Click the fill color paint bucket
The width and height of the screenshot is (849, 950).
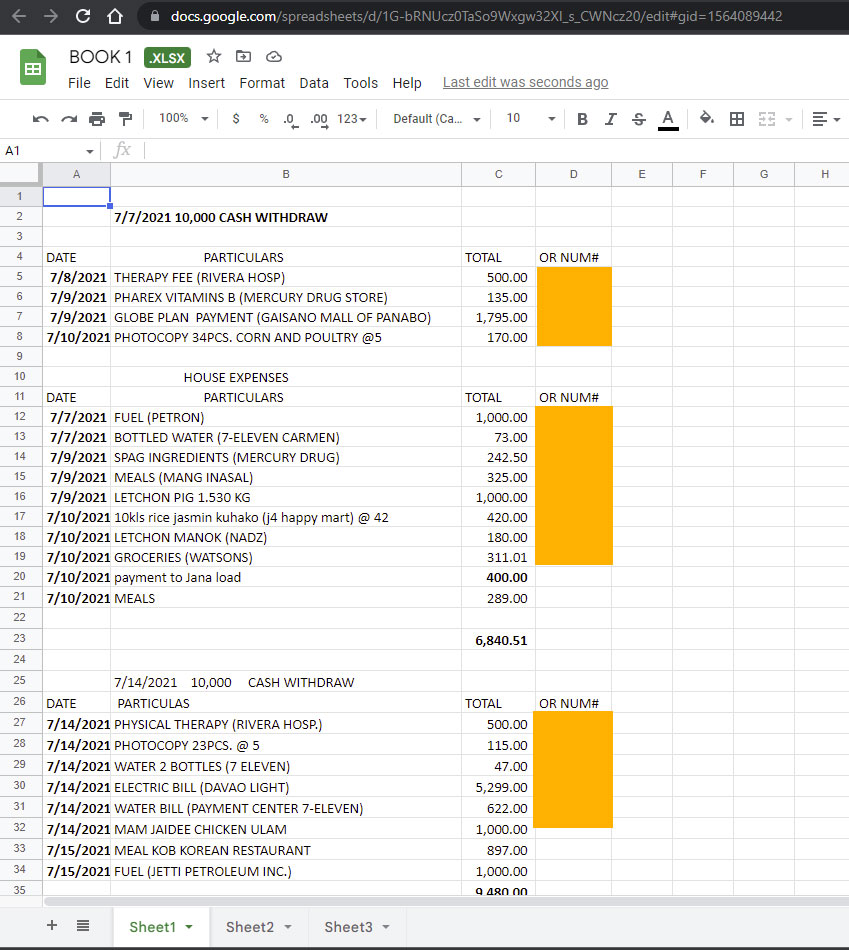coord(707,119)
